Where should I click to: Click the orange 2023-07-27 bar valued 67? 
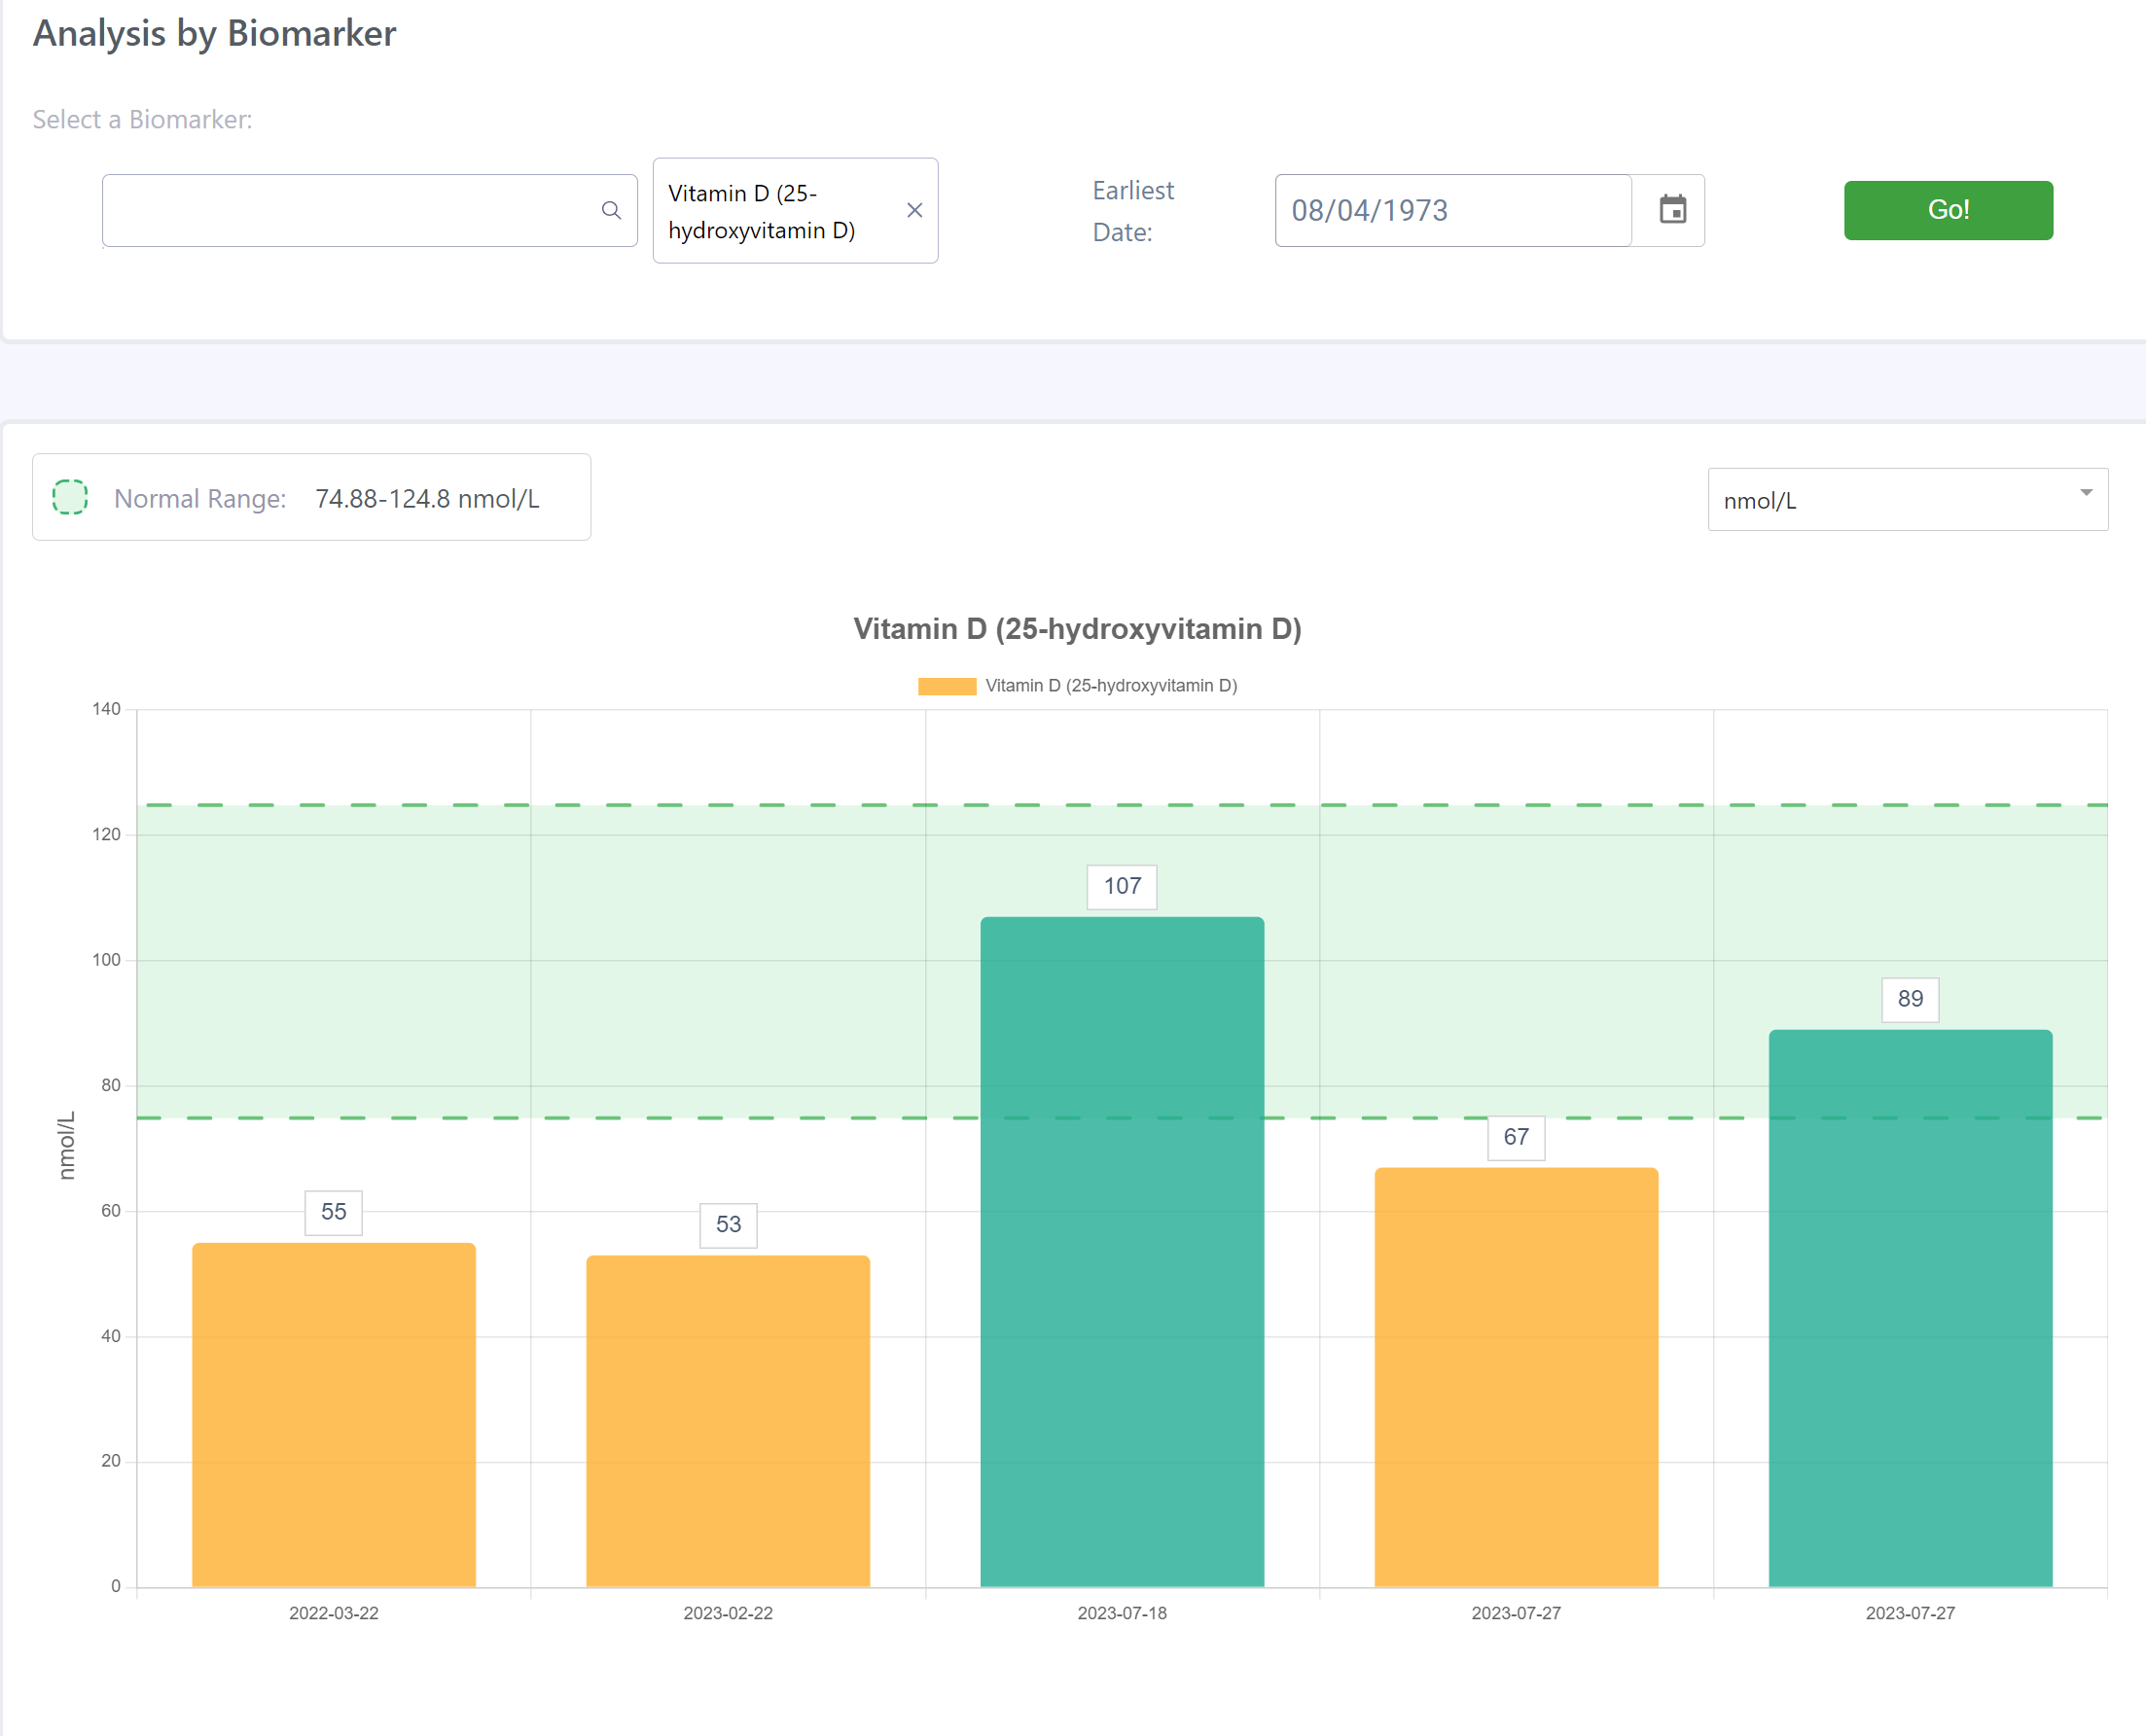click(x=1516, y=1376)
